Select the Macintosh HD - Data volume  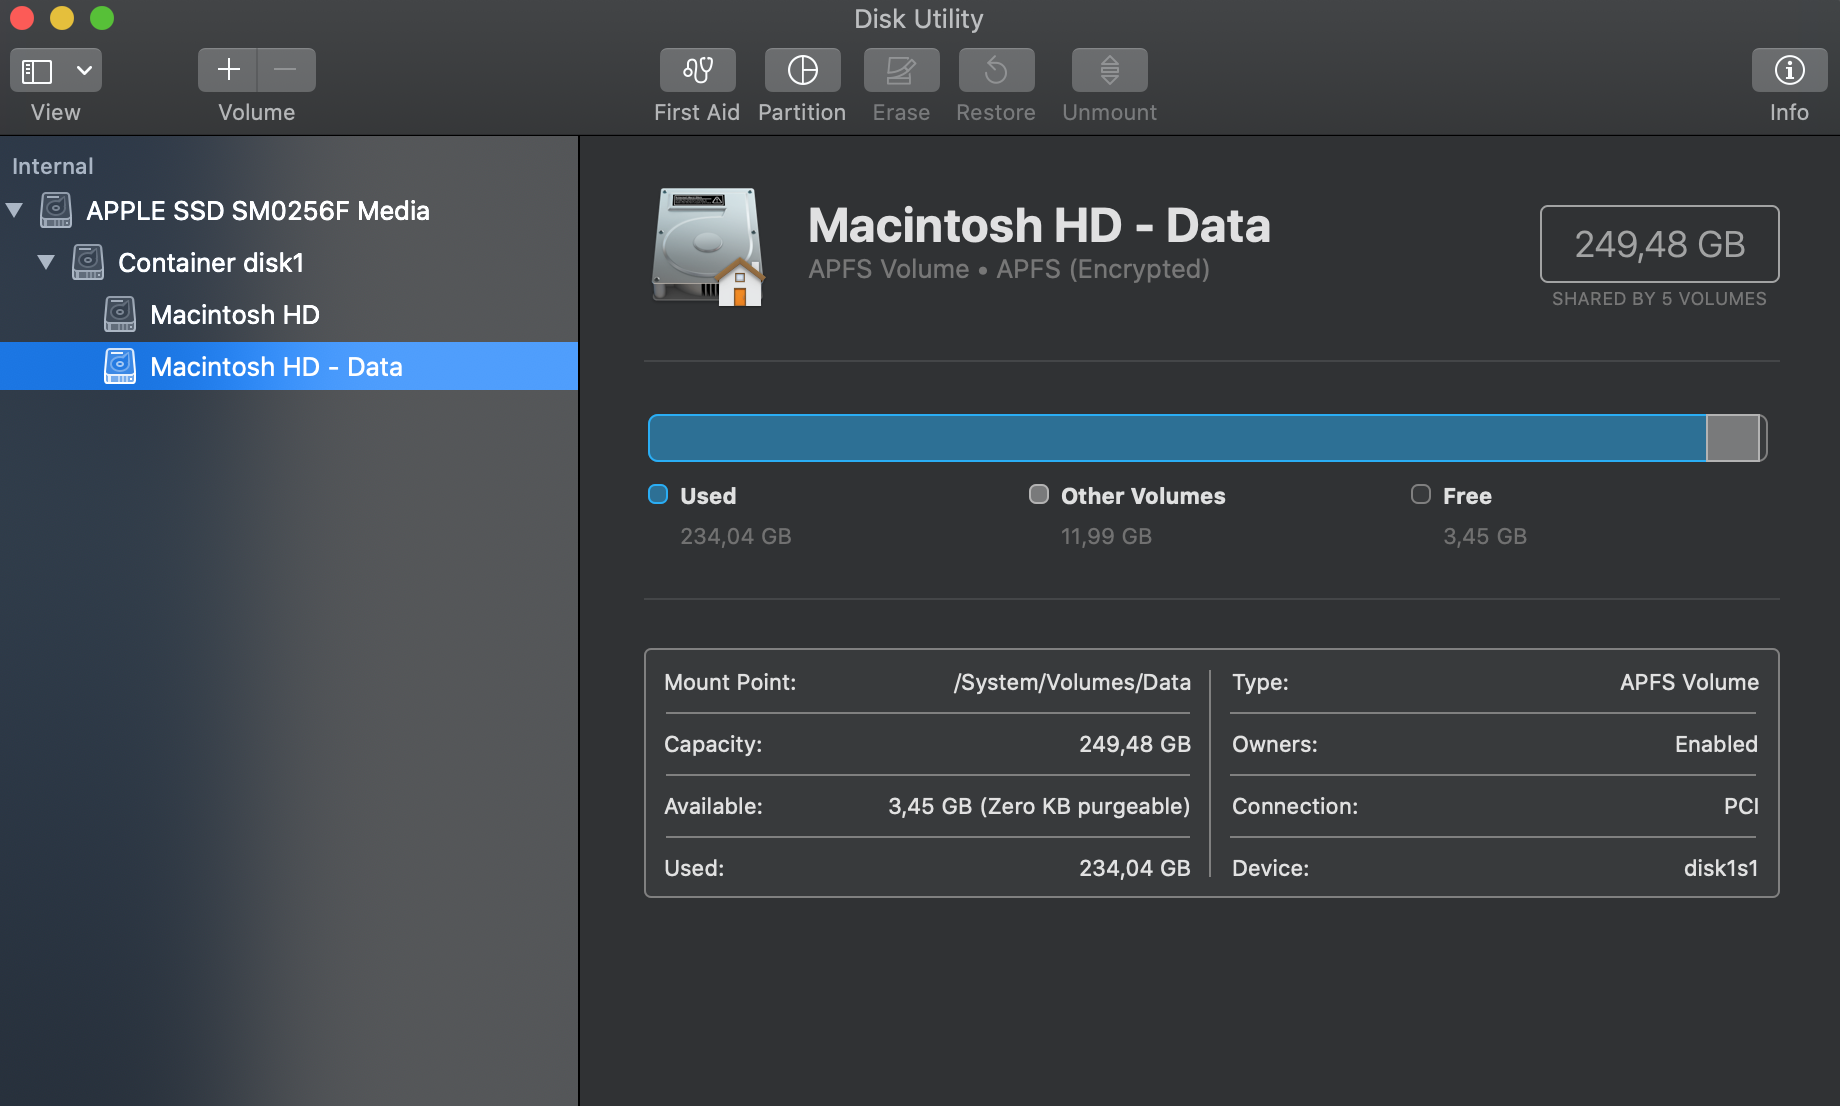(x=276, y=366)
